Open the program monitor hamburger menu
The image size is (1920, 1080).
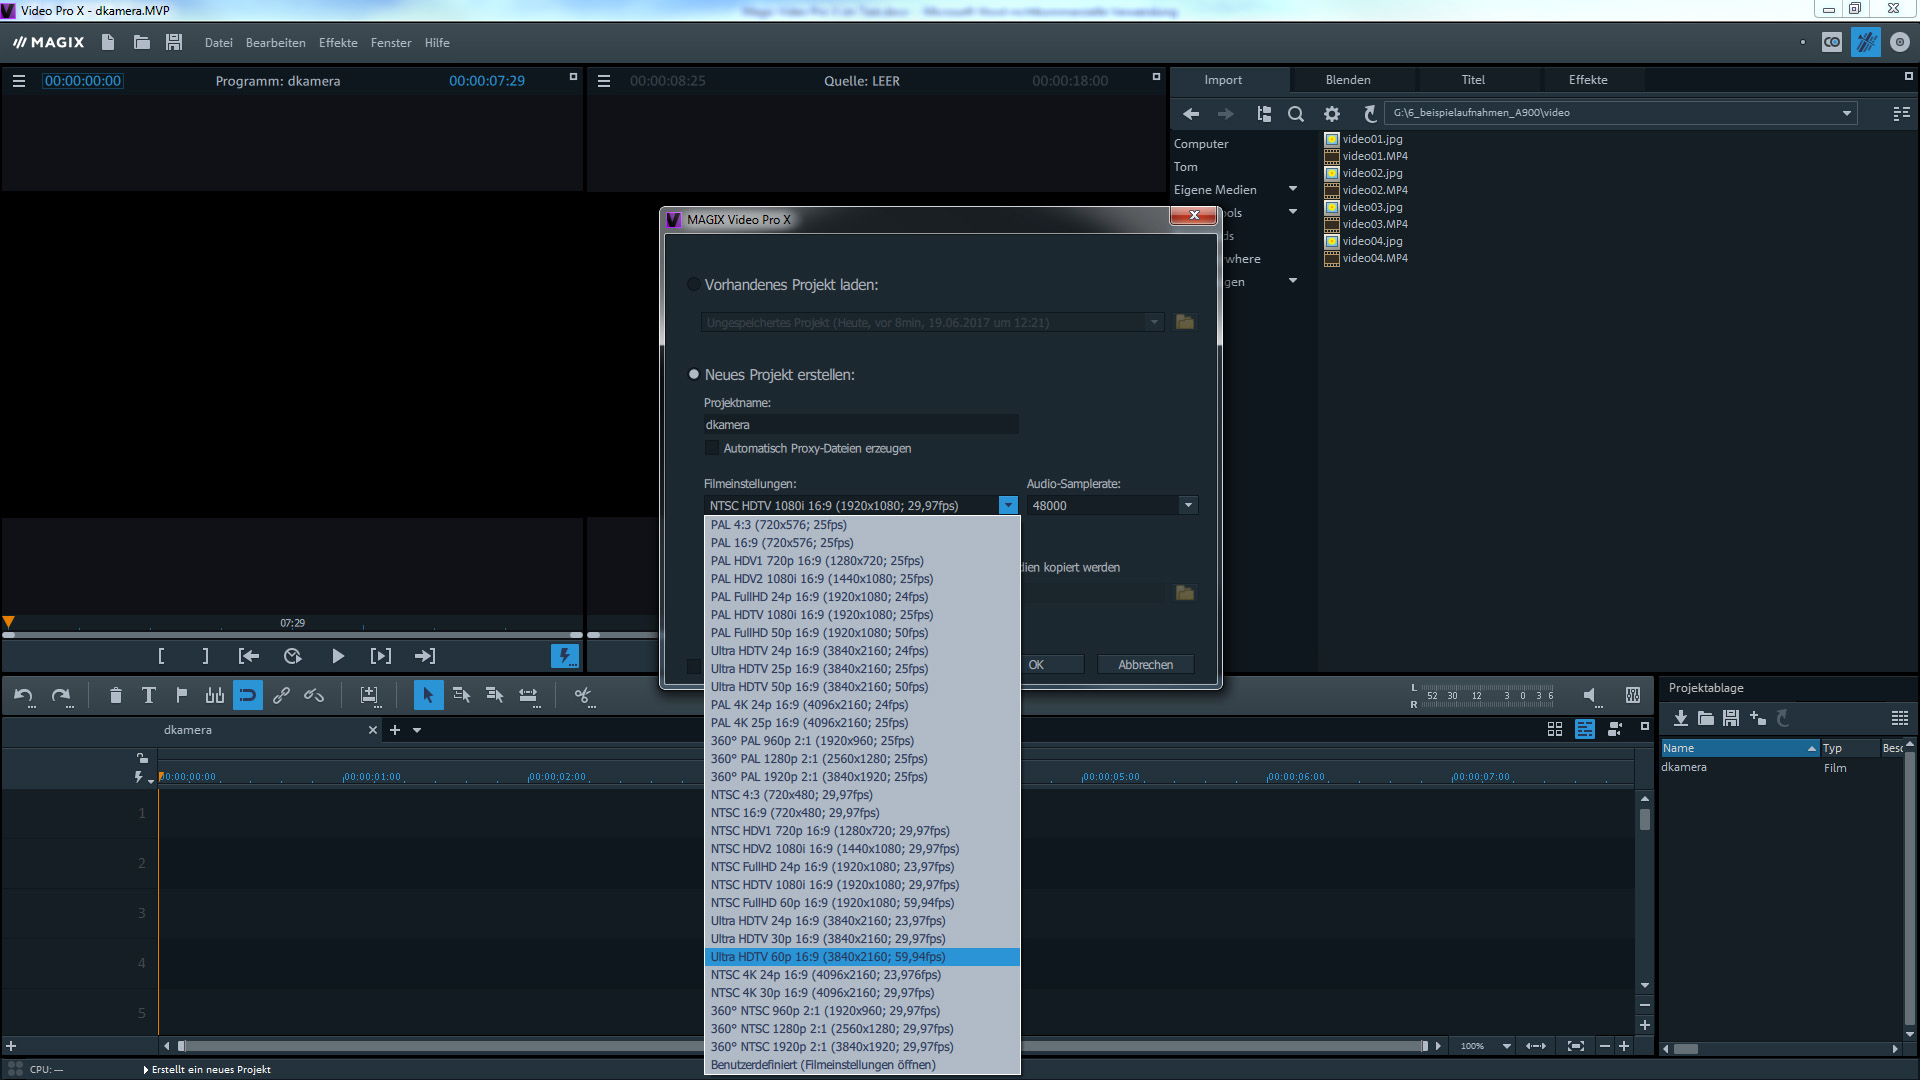19,81
